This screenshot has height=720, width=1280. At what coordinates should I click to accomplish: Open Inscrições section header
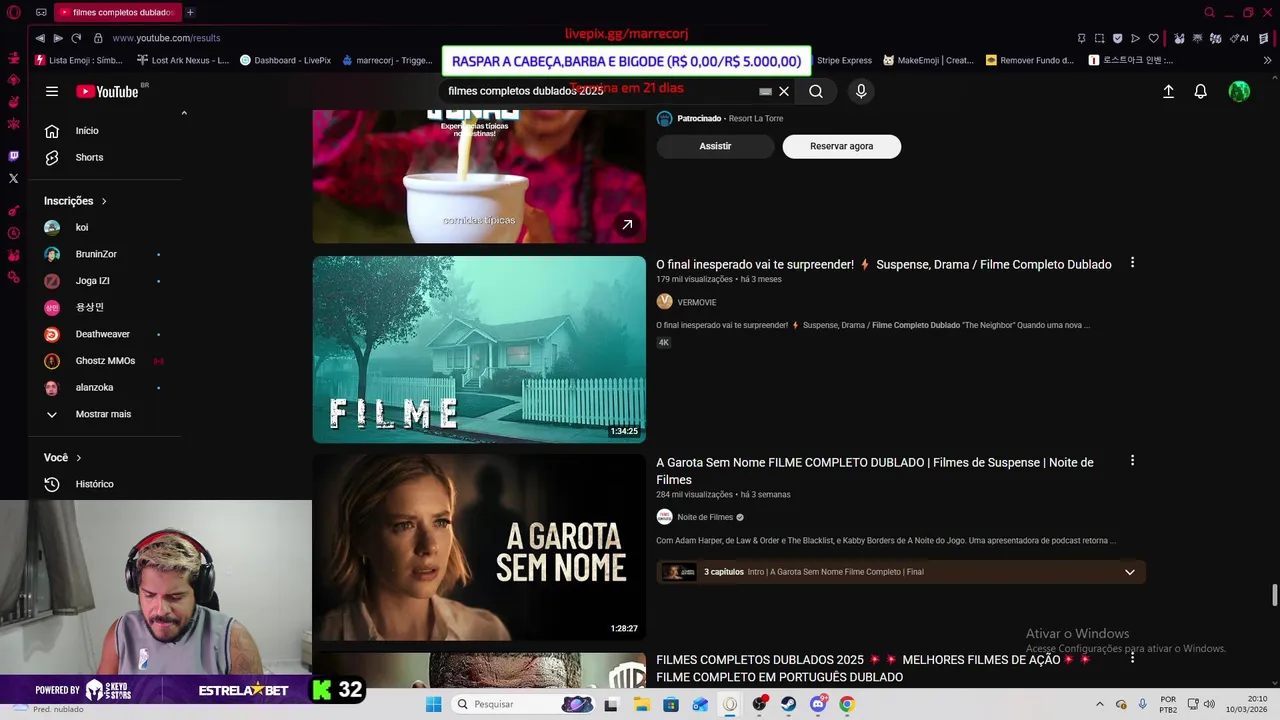pyautogui.click(x=75, y=201)
